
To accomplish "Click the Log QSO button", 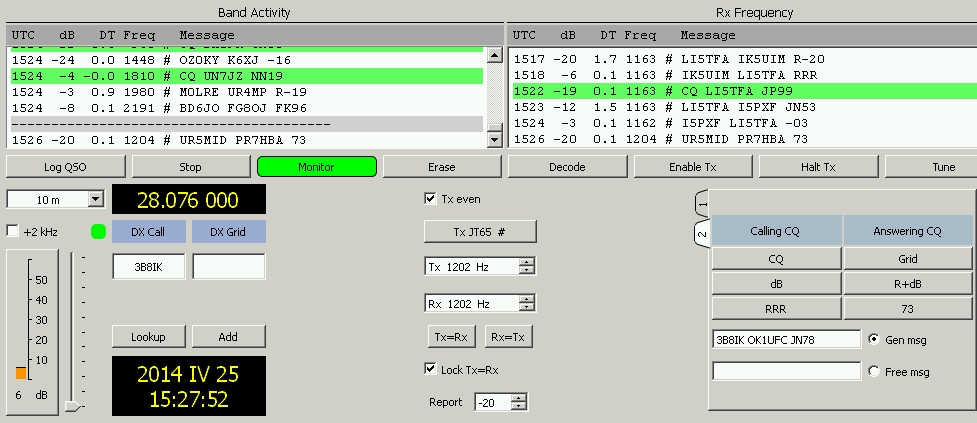I will [65, 167].
